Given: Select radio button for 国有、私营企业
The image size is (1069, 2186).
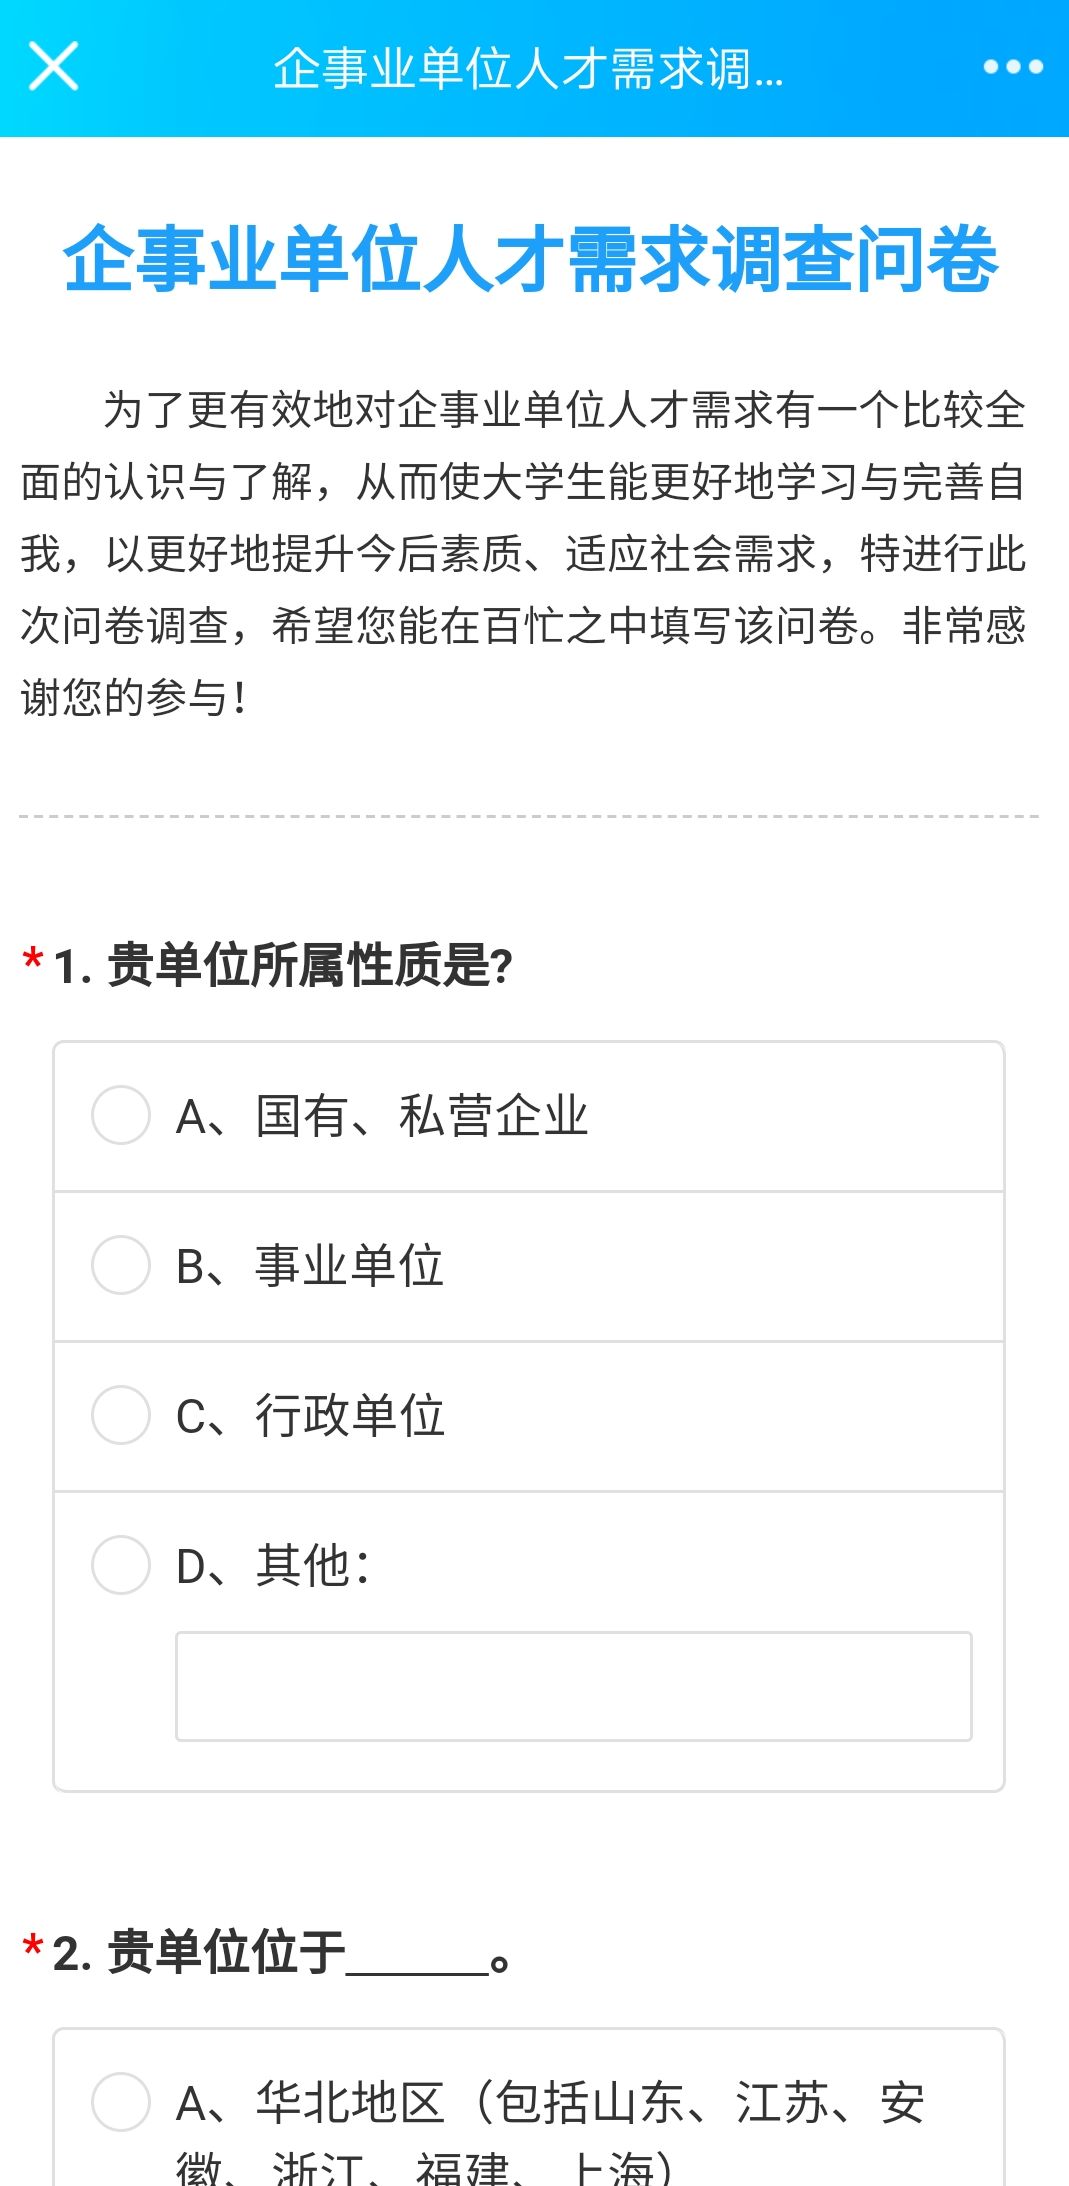Looking at the screenshot, I should pyautogui.click(x=121, y=1115).
